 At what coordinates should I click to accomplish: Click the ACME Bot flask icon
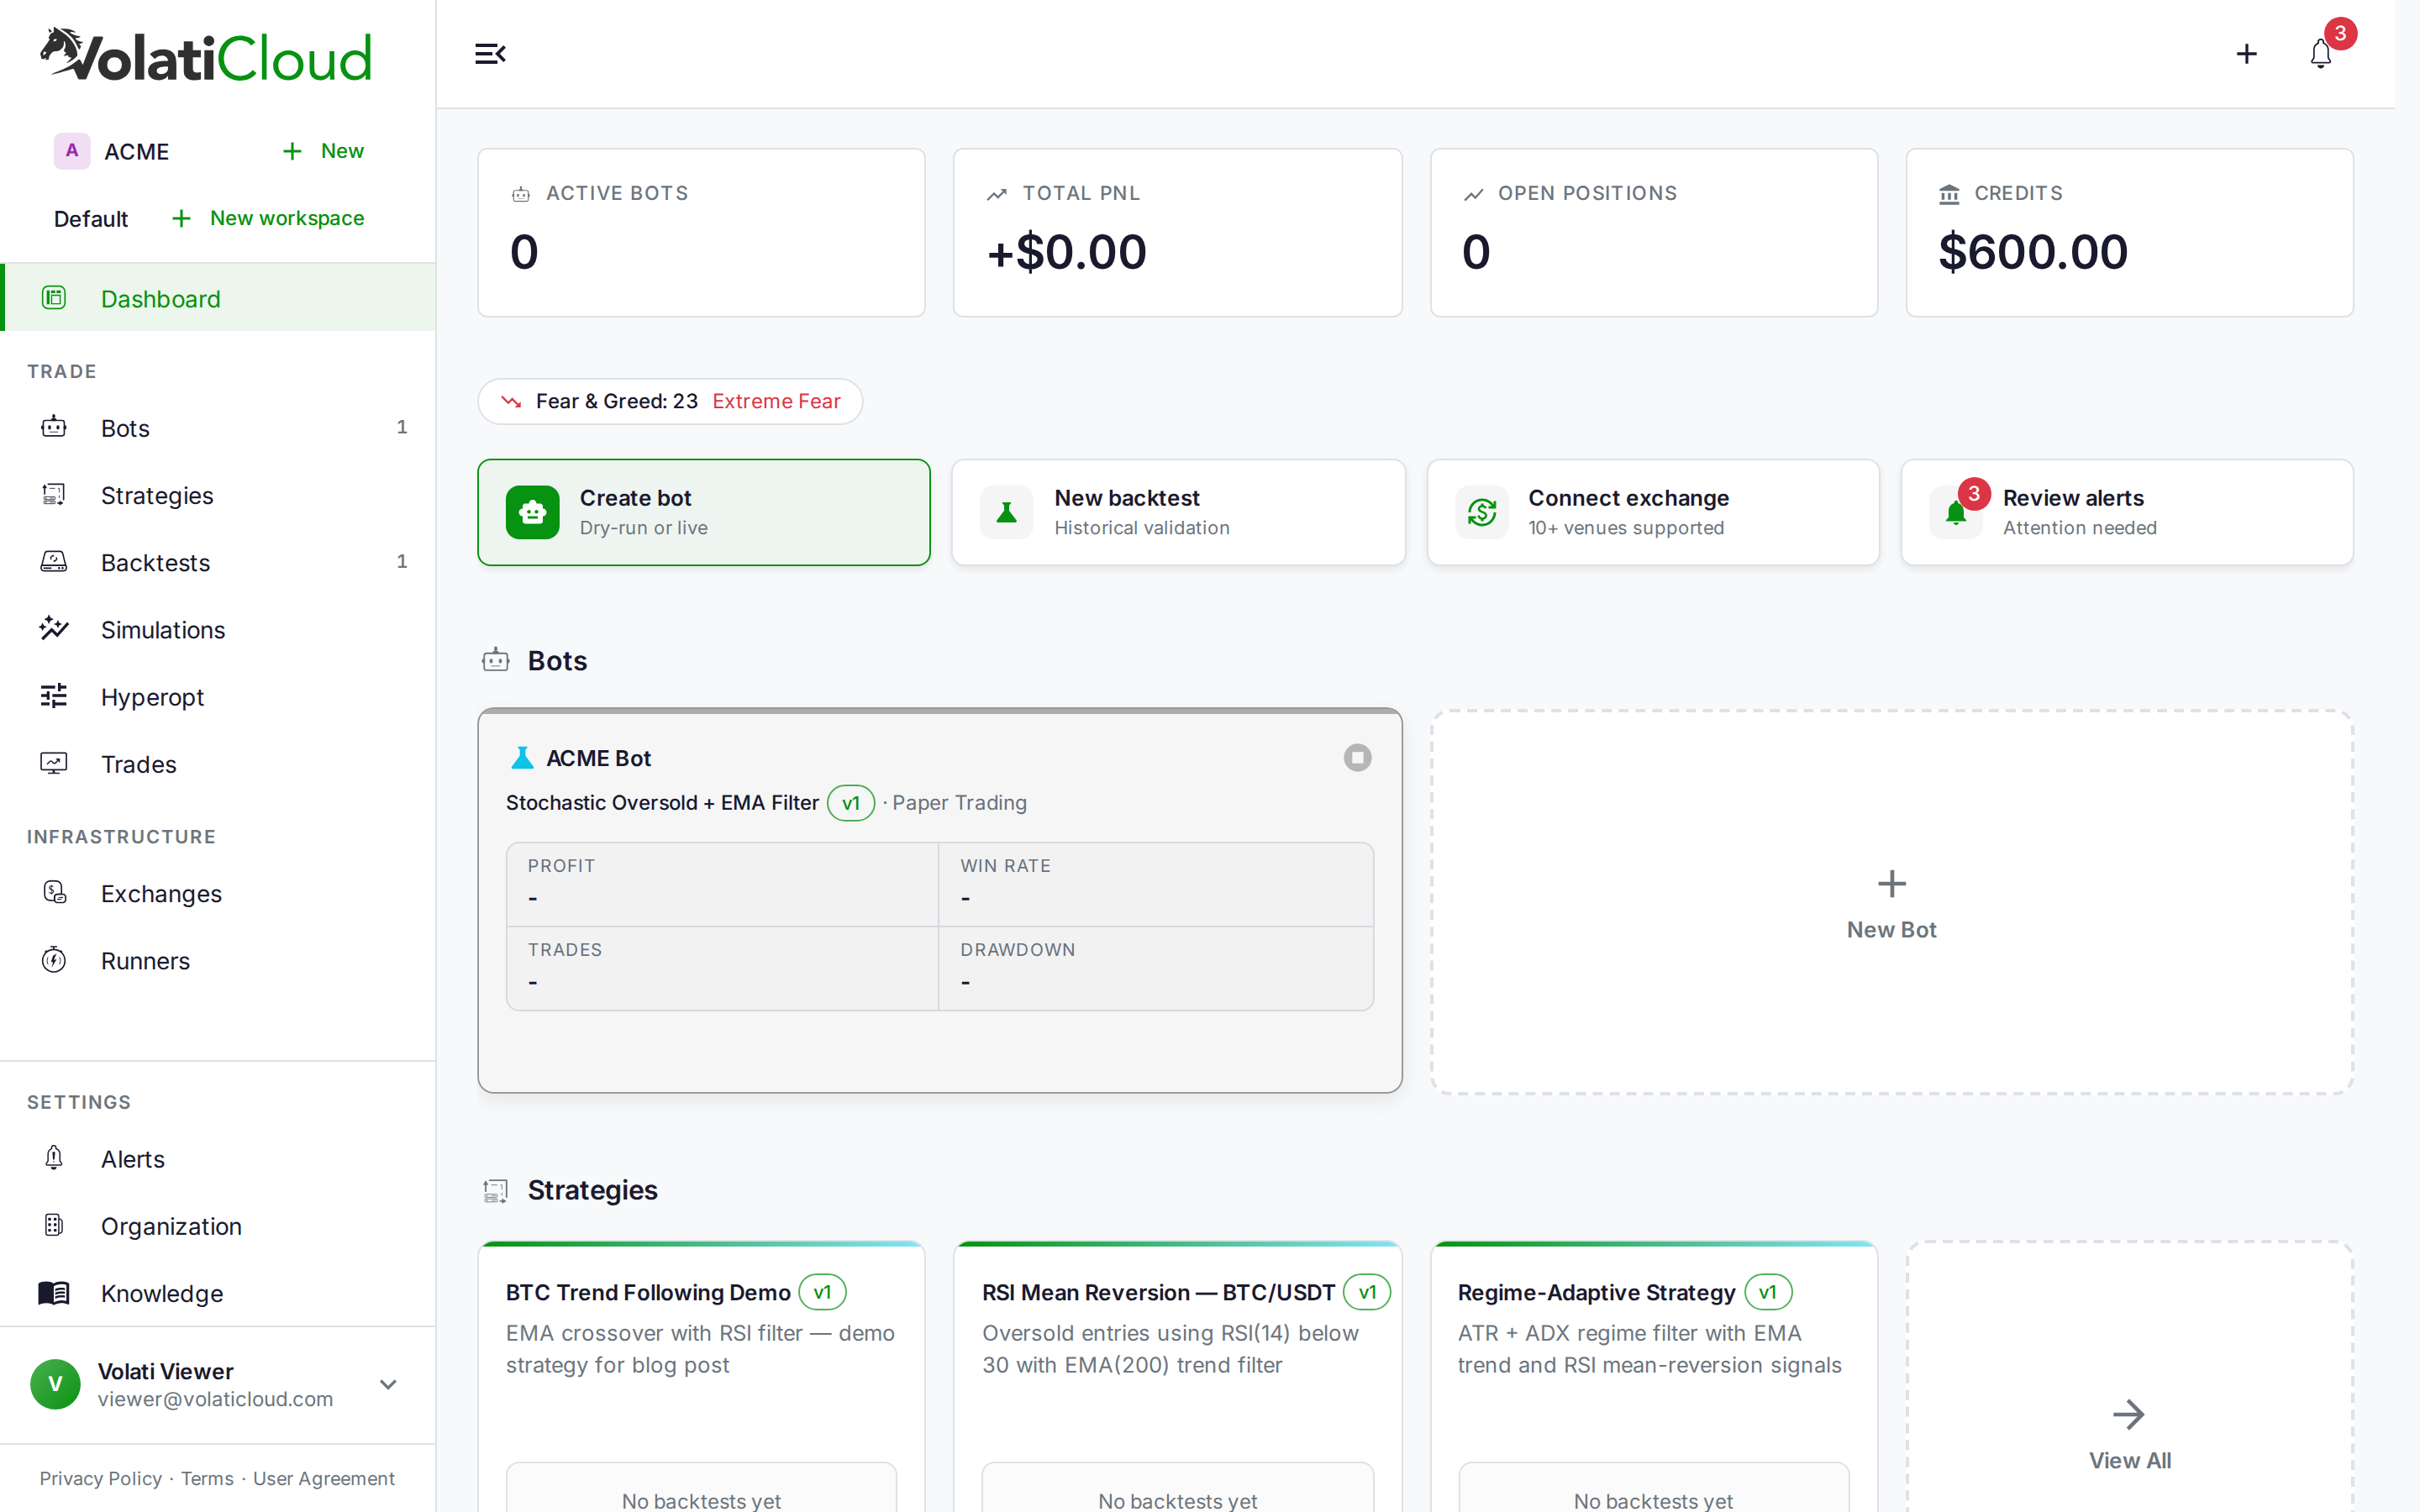coord(522,758)
